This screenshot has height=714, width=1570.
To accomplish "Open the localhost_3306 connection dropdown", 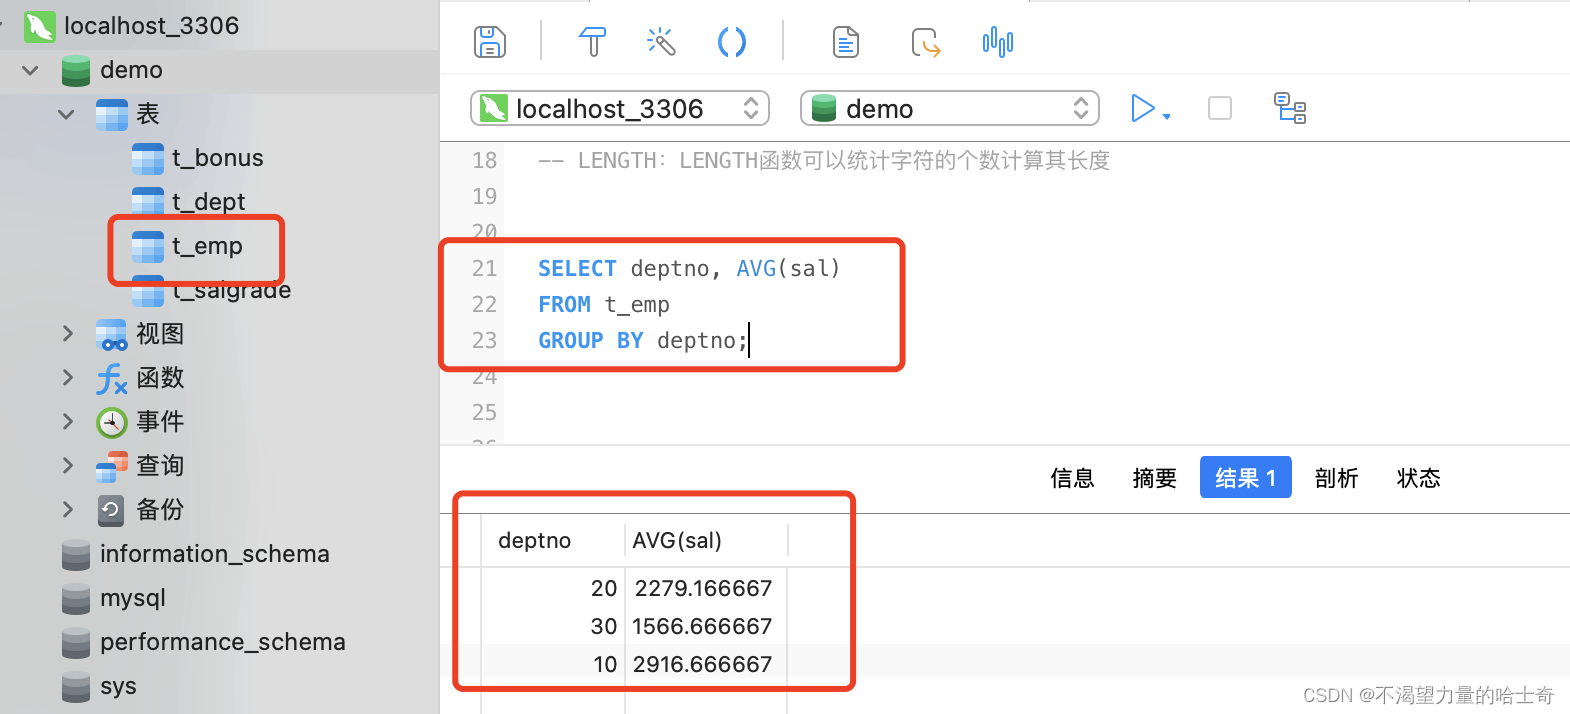I will (620, 108).
